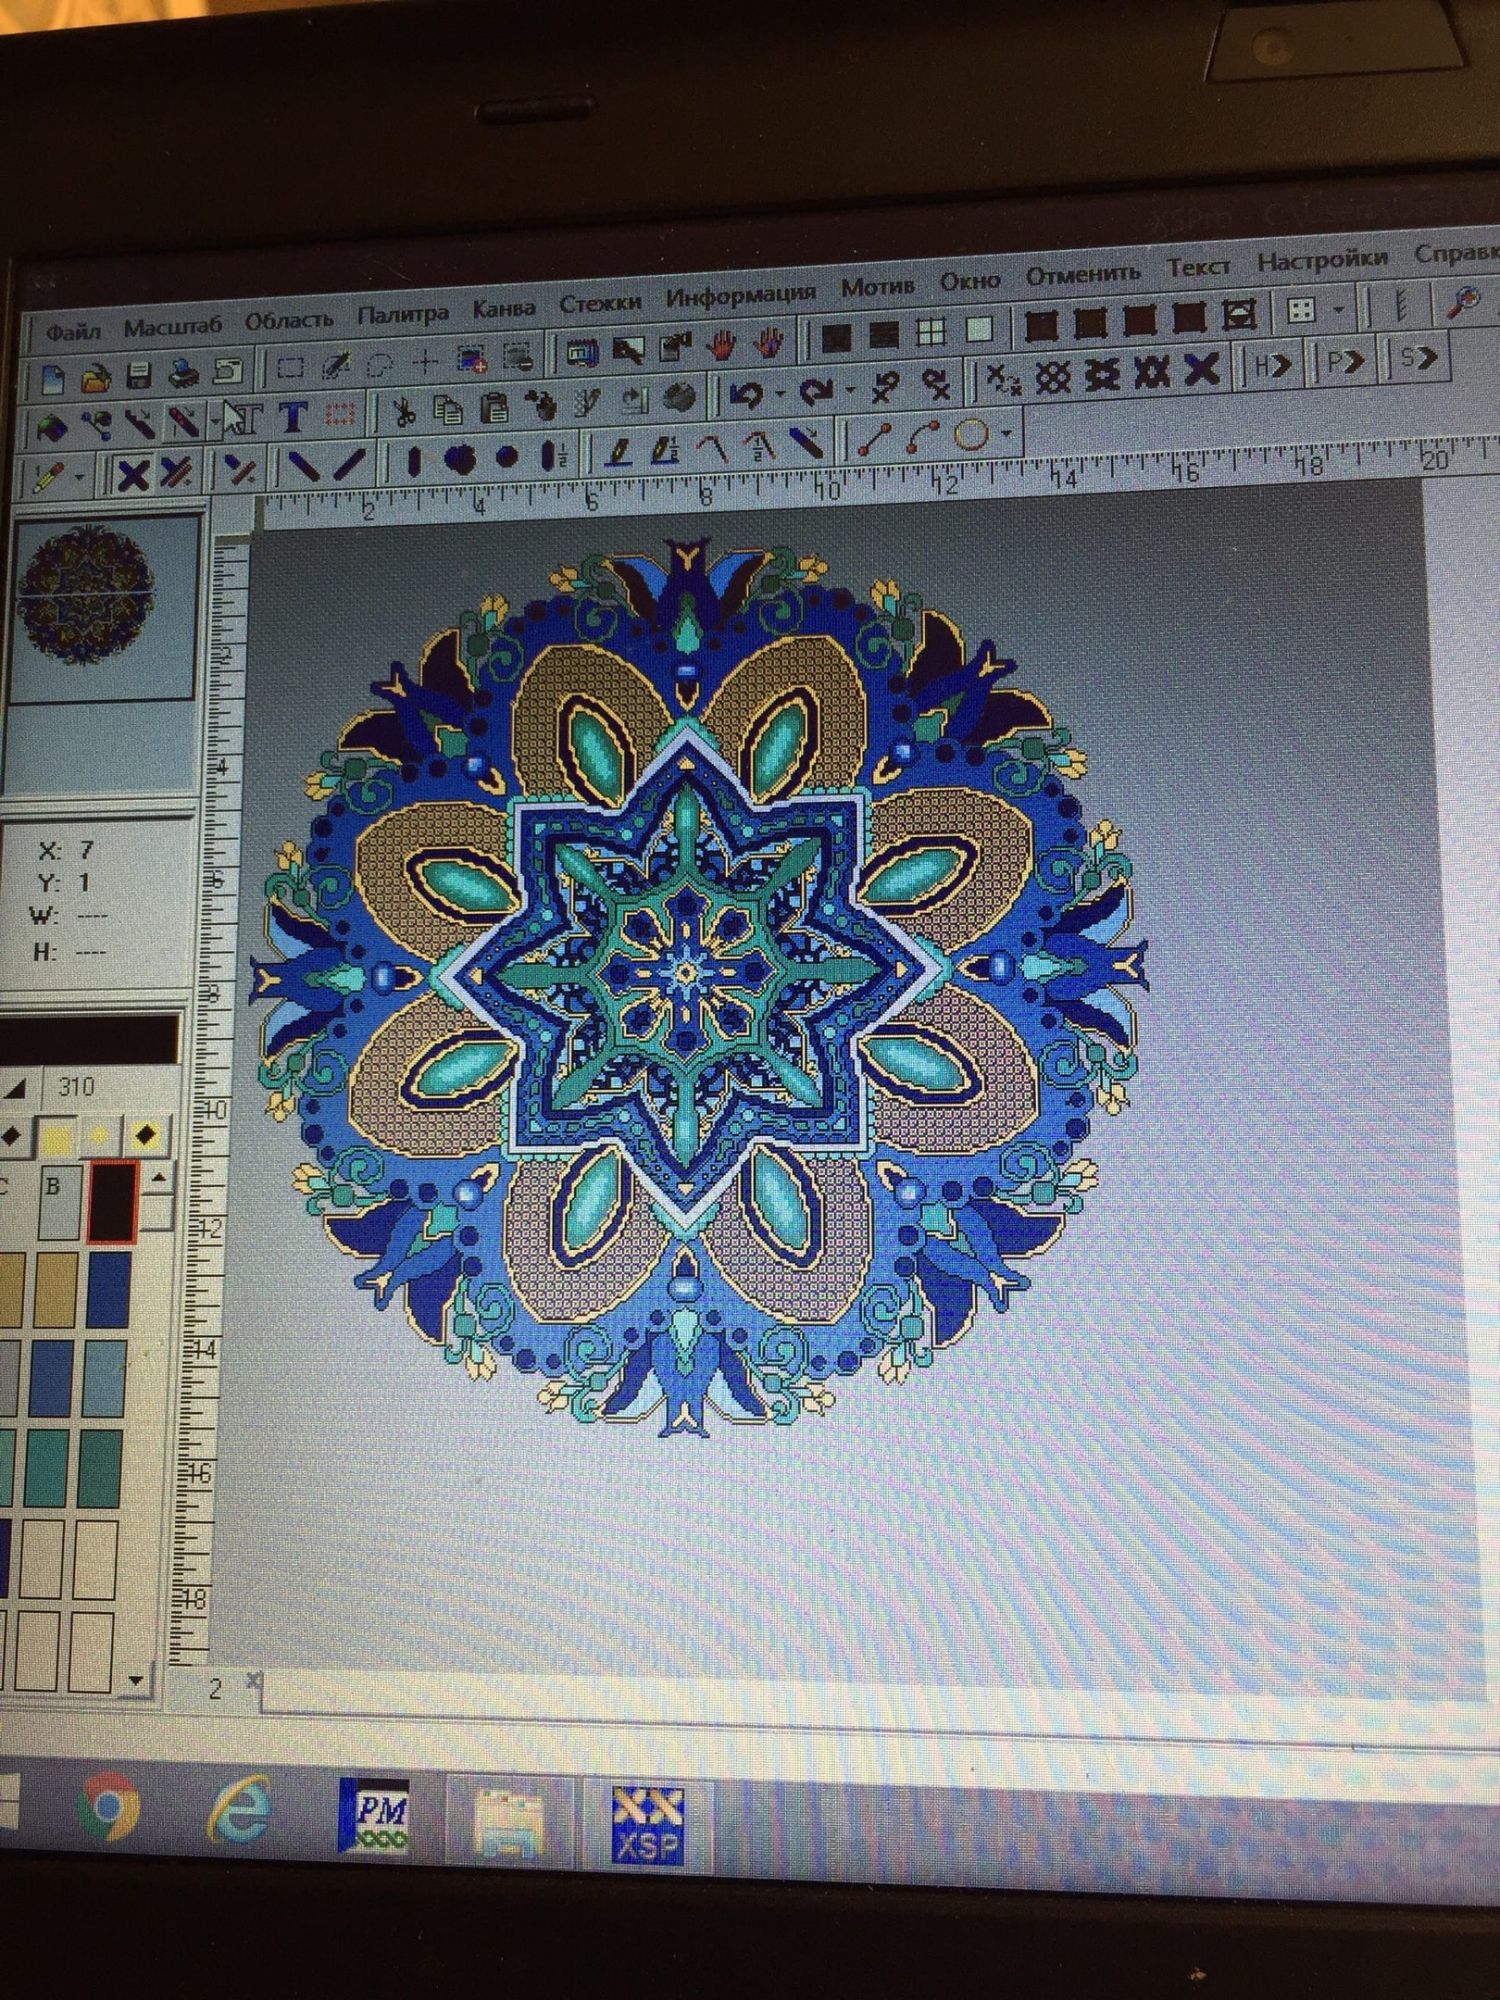
Task: Select the magic wand selection tool
Action: tap(336, 365)
